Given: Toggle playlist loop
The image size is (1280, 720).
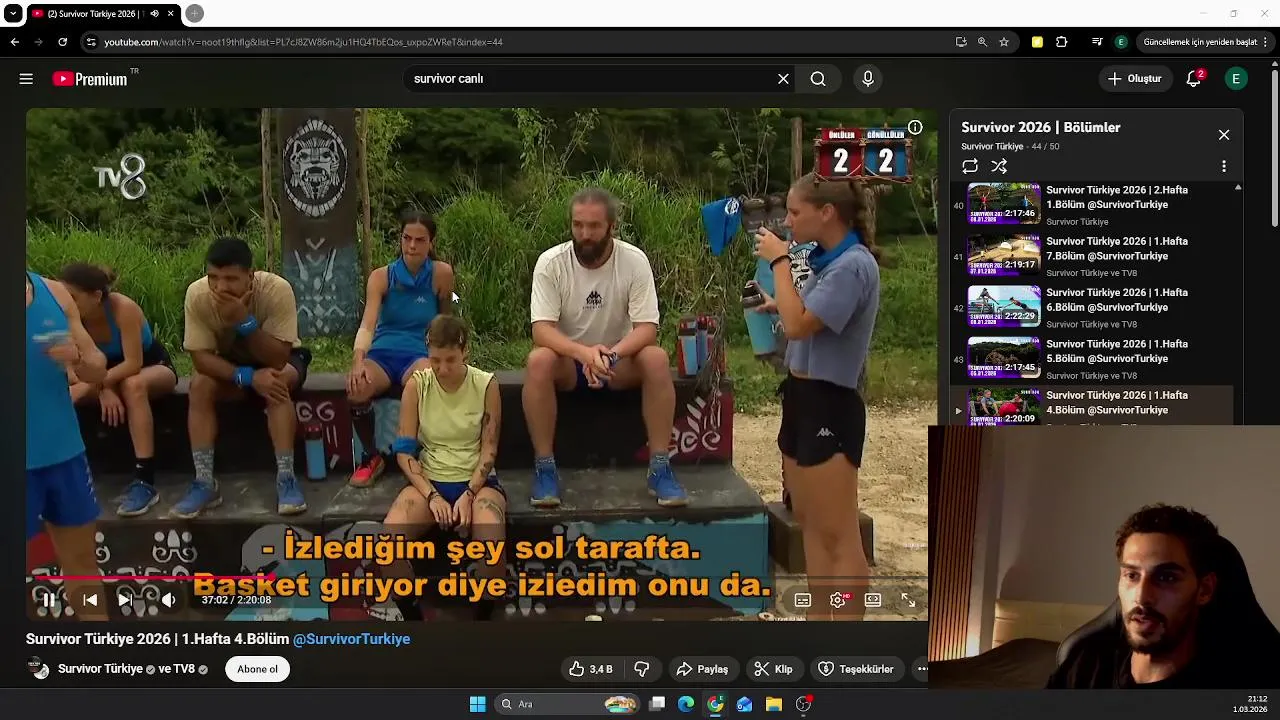Looking at the screenshot, I should point(970,166).
